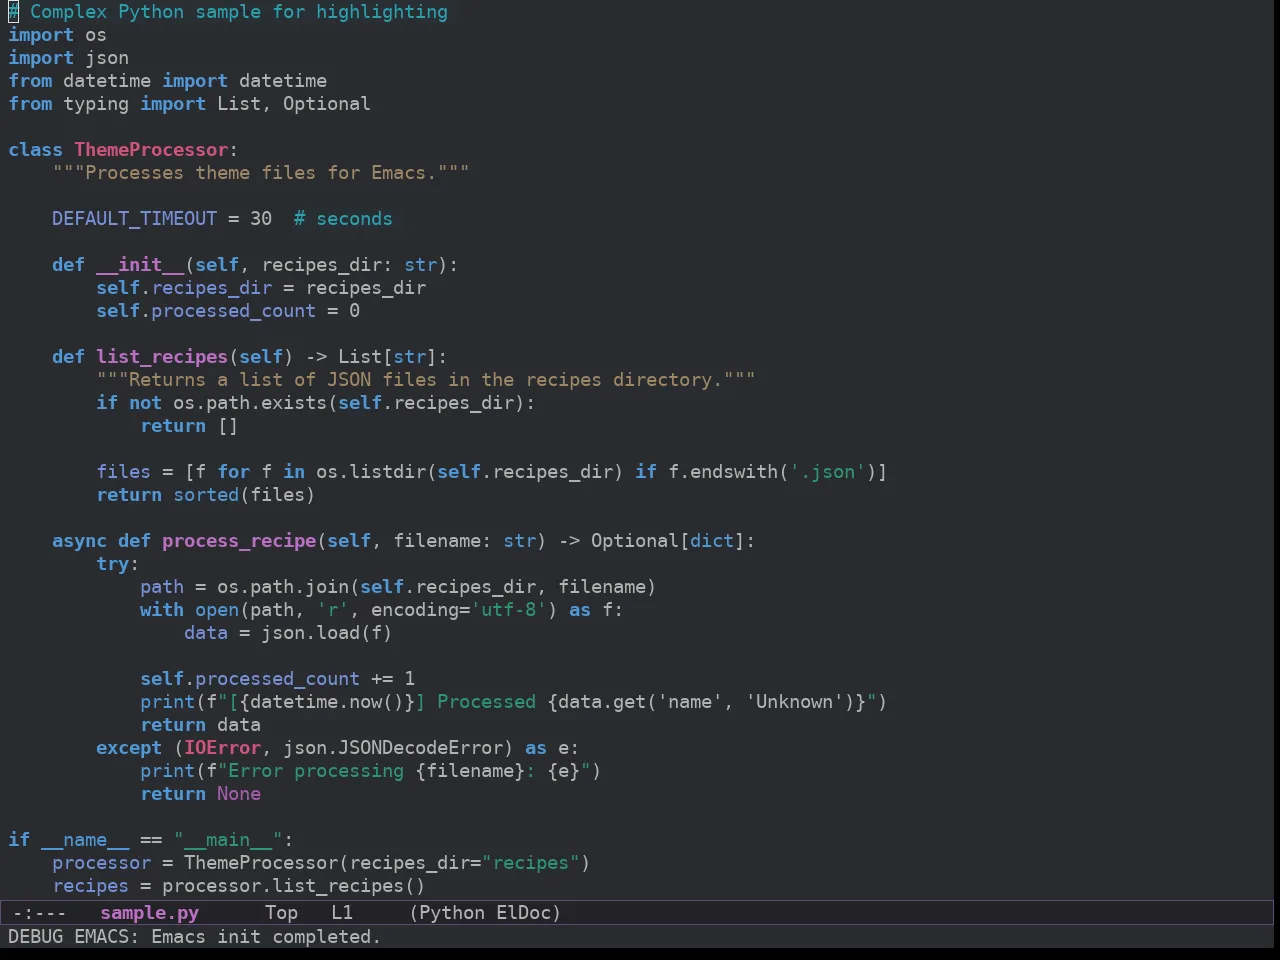
Task: Click the '# seconds' comment
Action: pyautogui.click(x=343, y=219)
